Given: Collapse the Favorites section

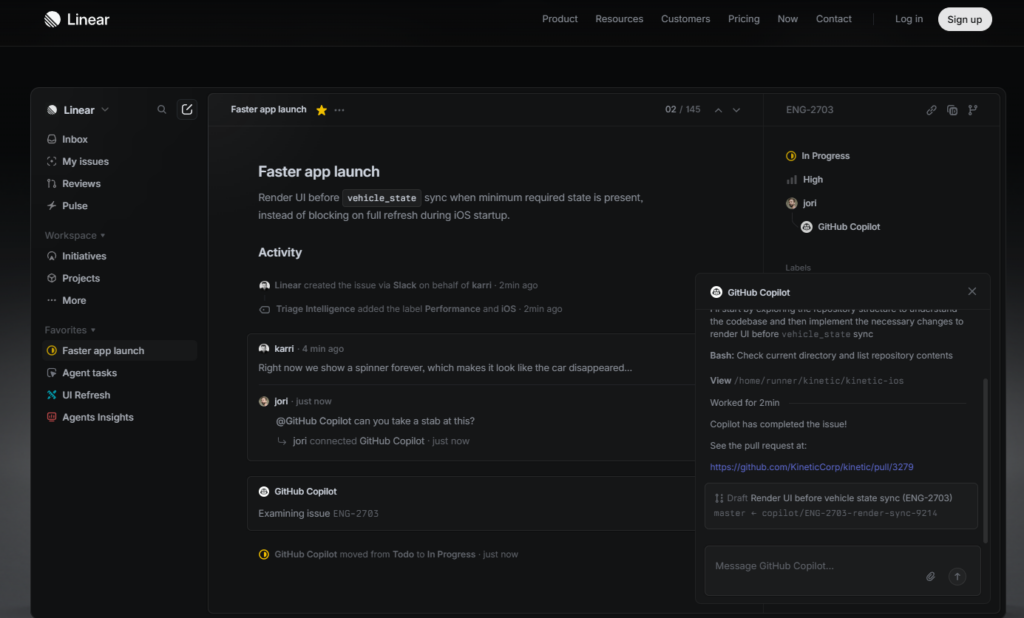Looking at the screenshot, I should click(x=70, y=330).
